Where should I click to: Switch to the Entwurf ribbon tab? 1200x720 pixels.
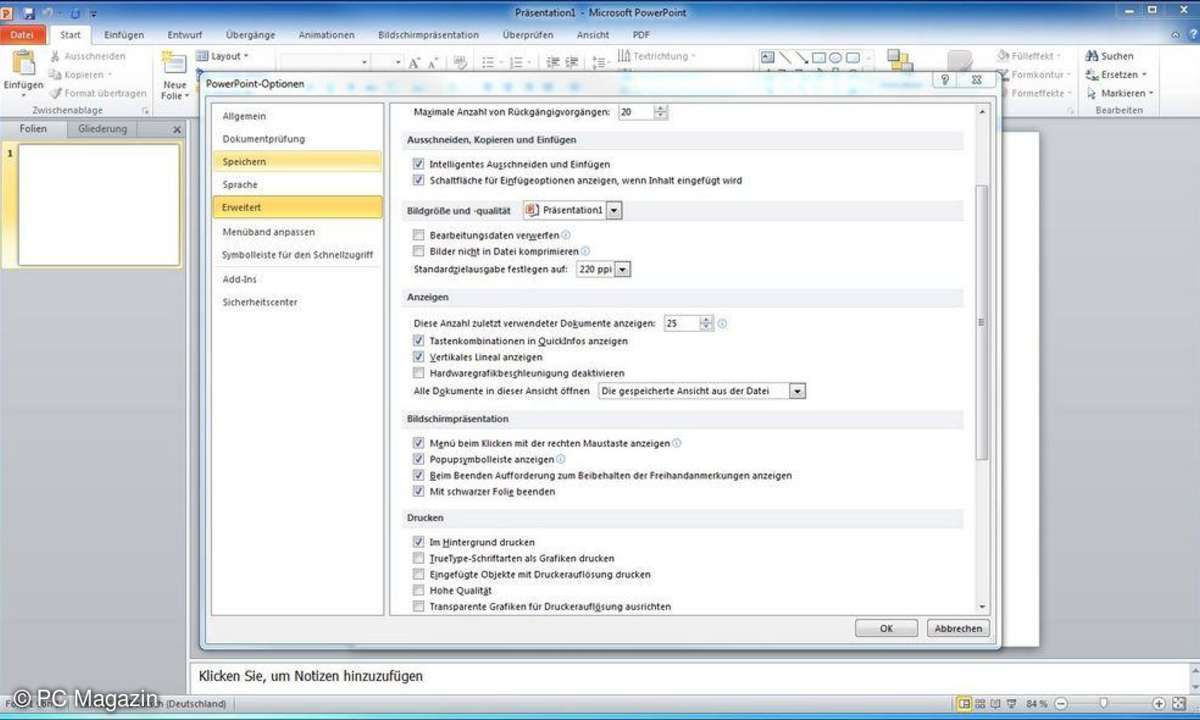click(185, 35)
